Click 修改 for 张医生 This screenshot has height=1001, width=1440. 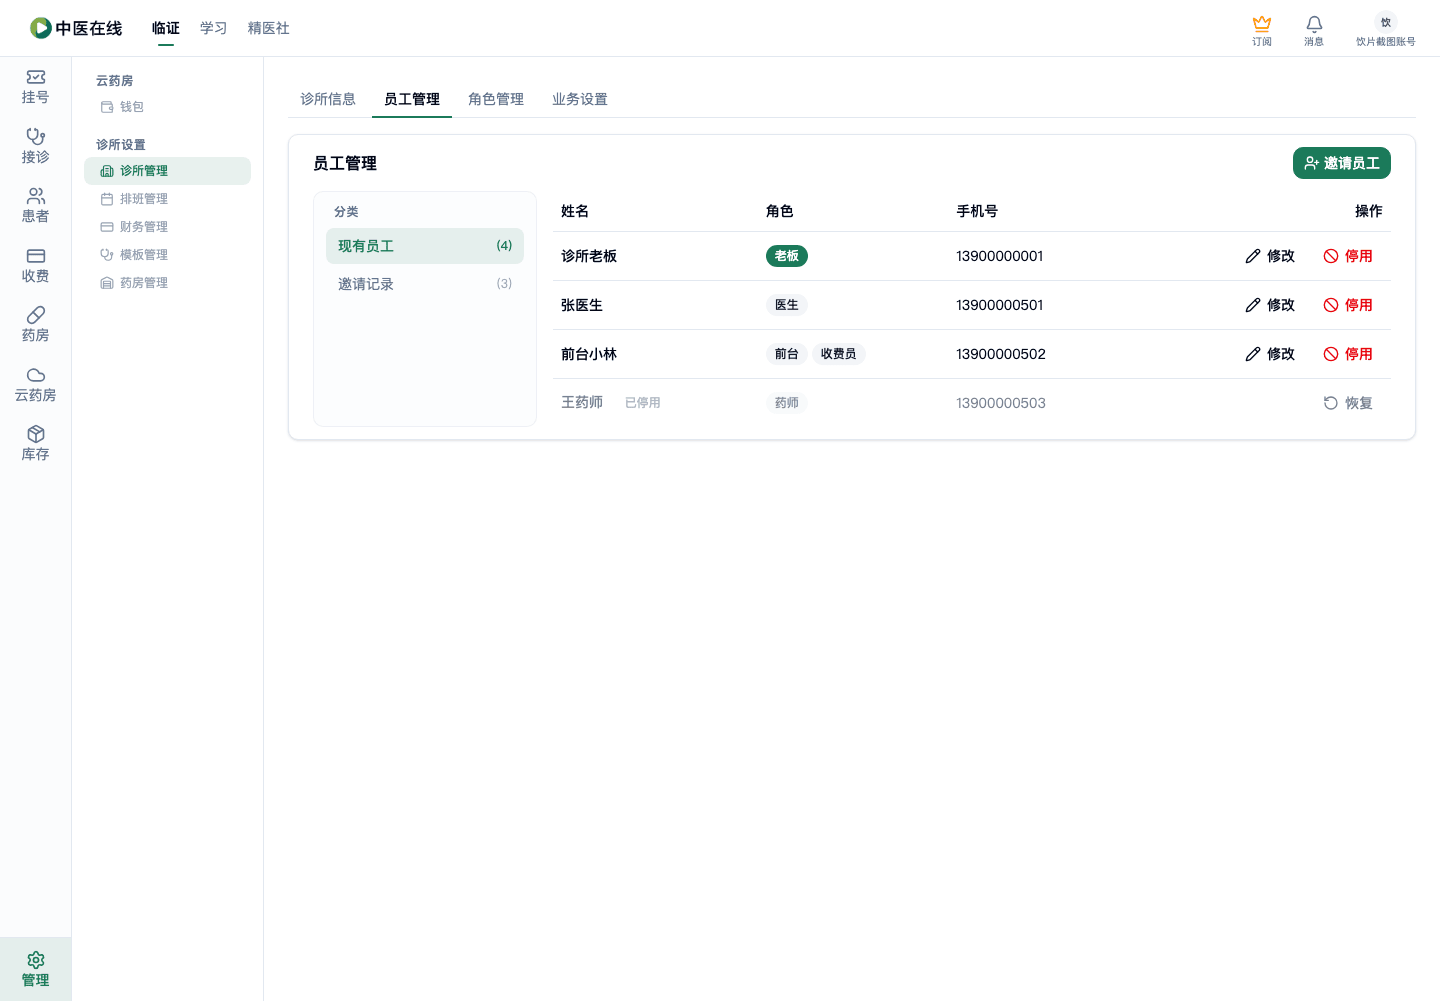[x=1270, y=305]
